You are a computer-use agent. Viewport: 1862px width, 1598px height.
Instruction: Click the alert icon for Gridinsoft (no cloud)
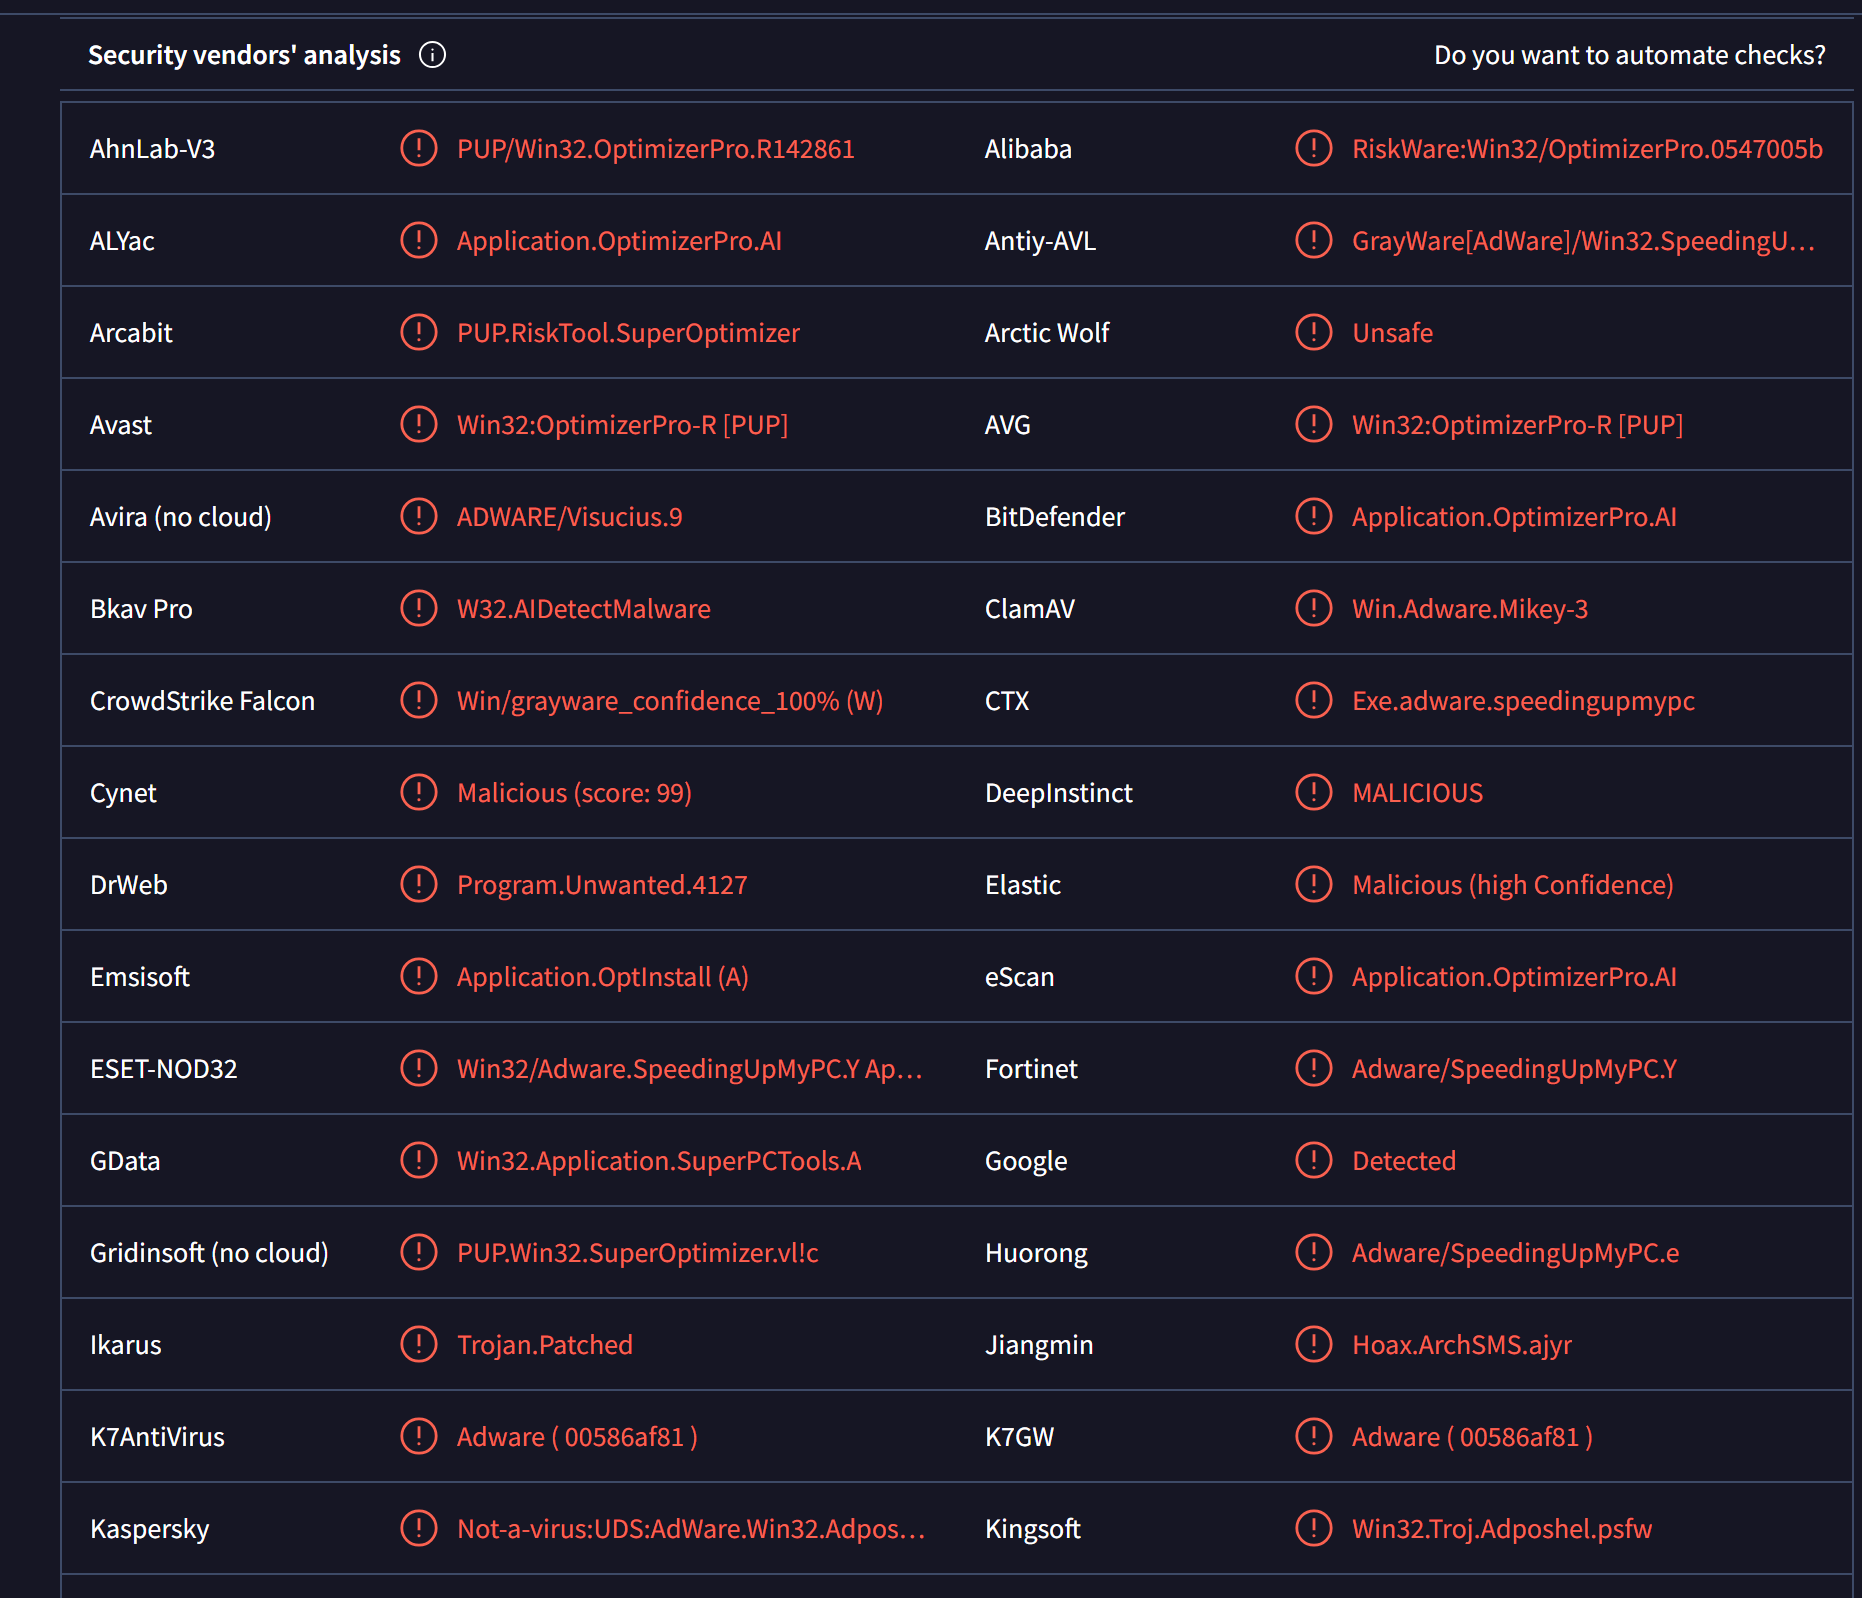tap(419, 1252)
